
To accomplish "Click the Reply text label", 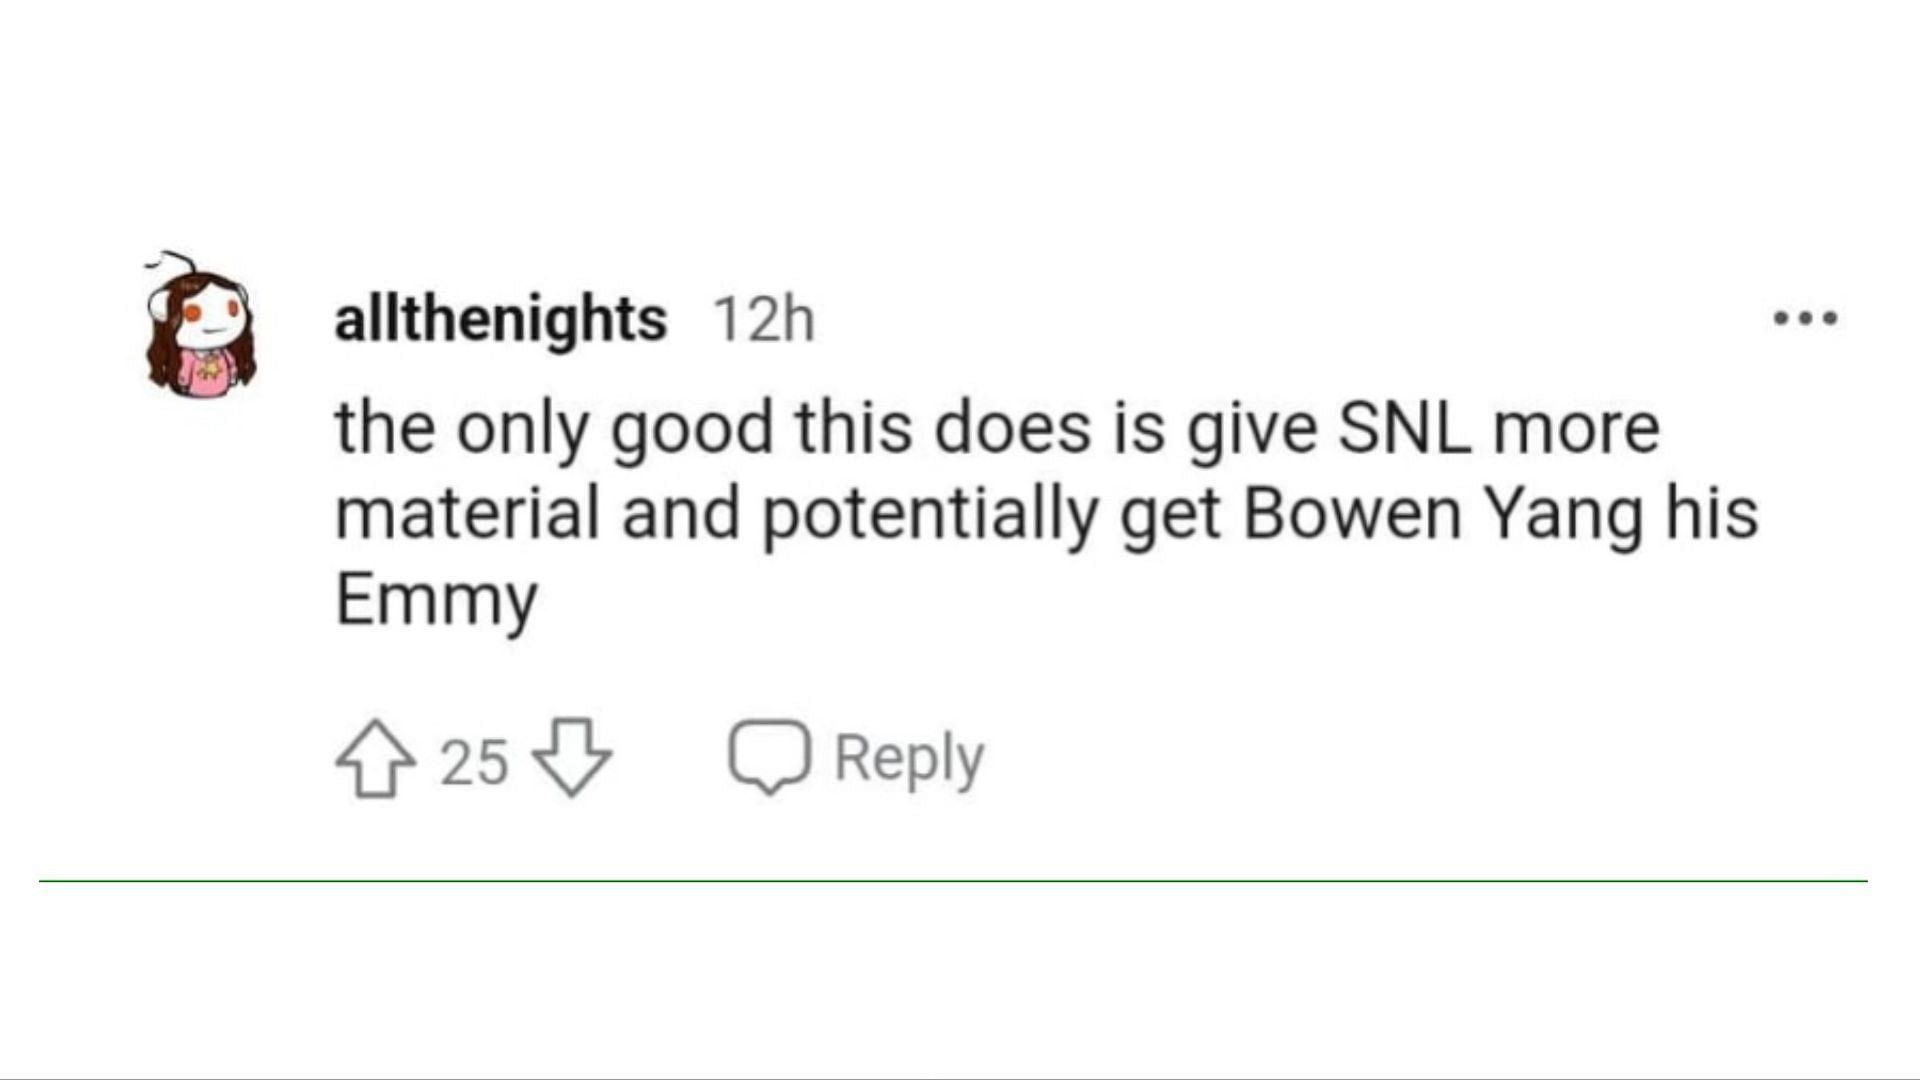I will pos(909,759).
